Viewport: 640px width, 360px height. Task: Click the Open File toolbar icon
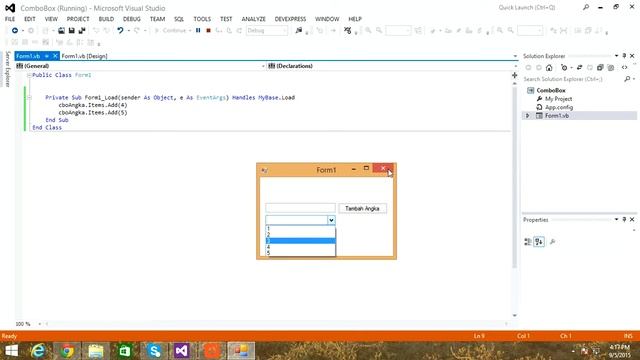tap(61, 31)
